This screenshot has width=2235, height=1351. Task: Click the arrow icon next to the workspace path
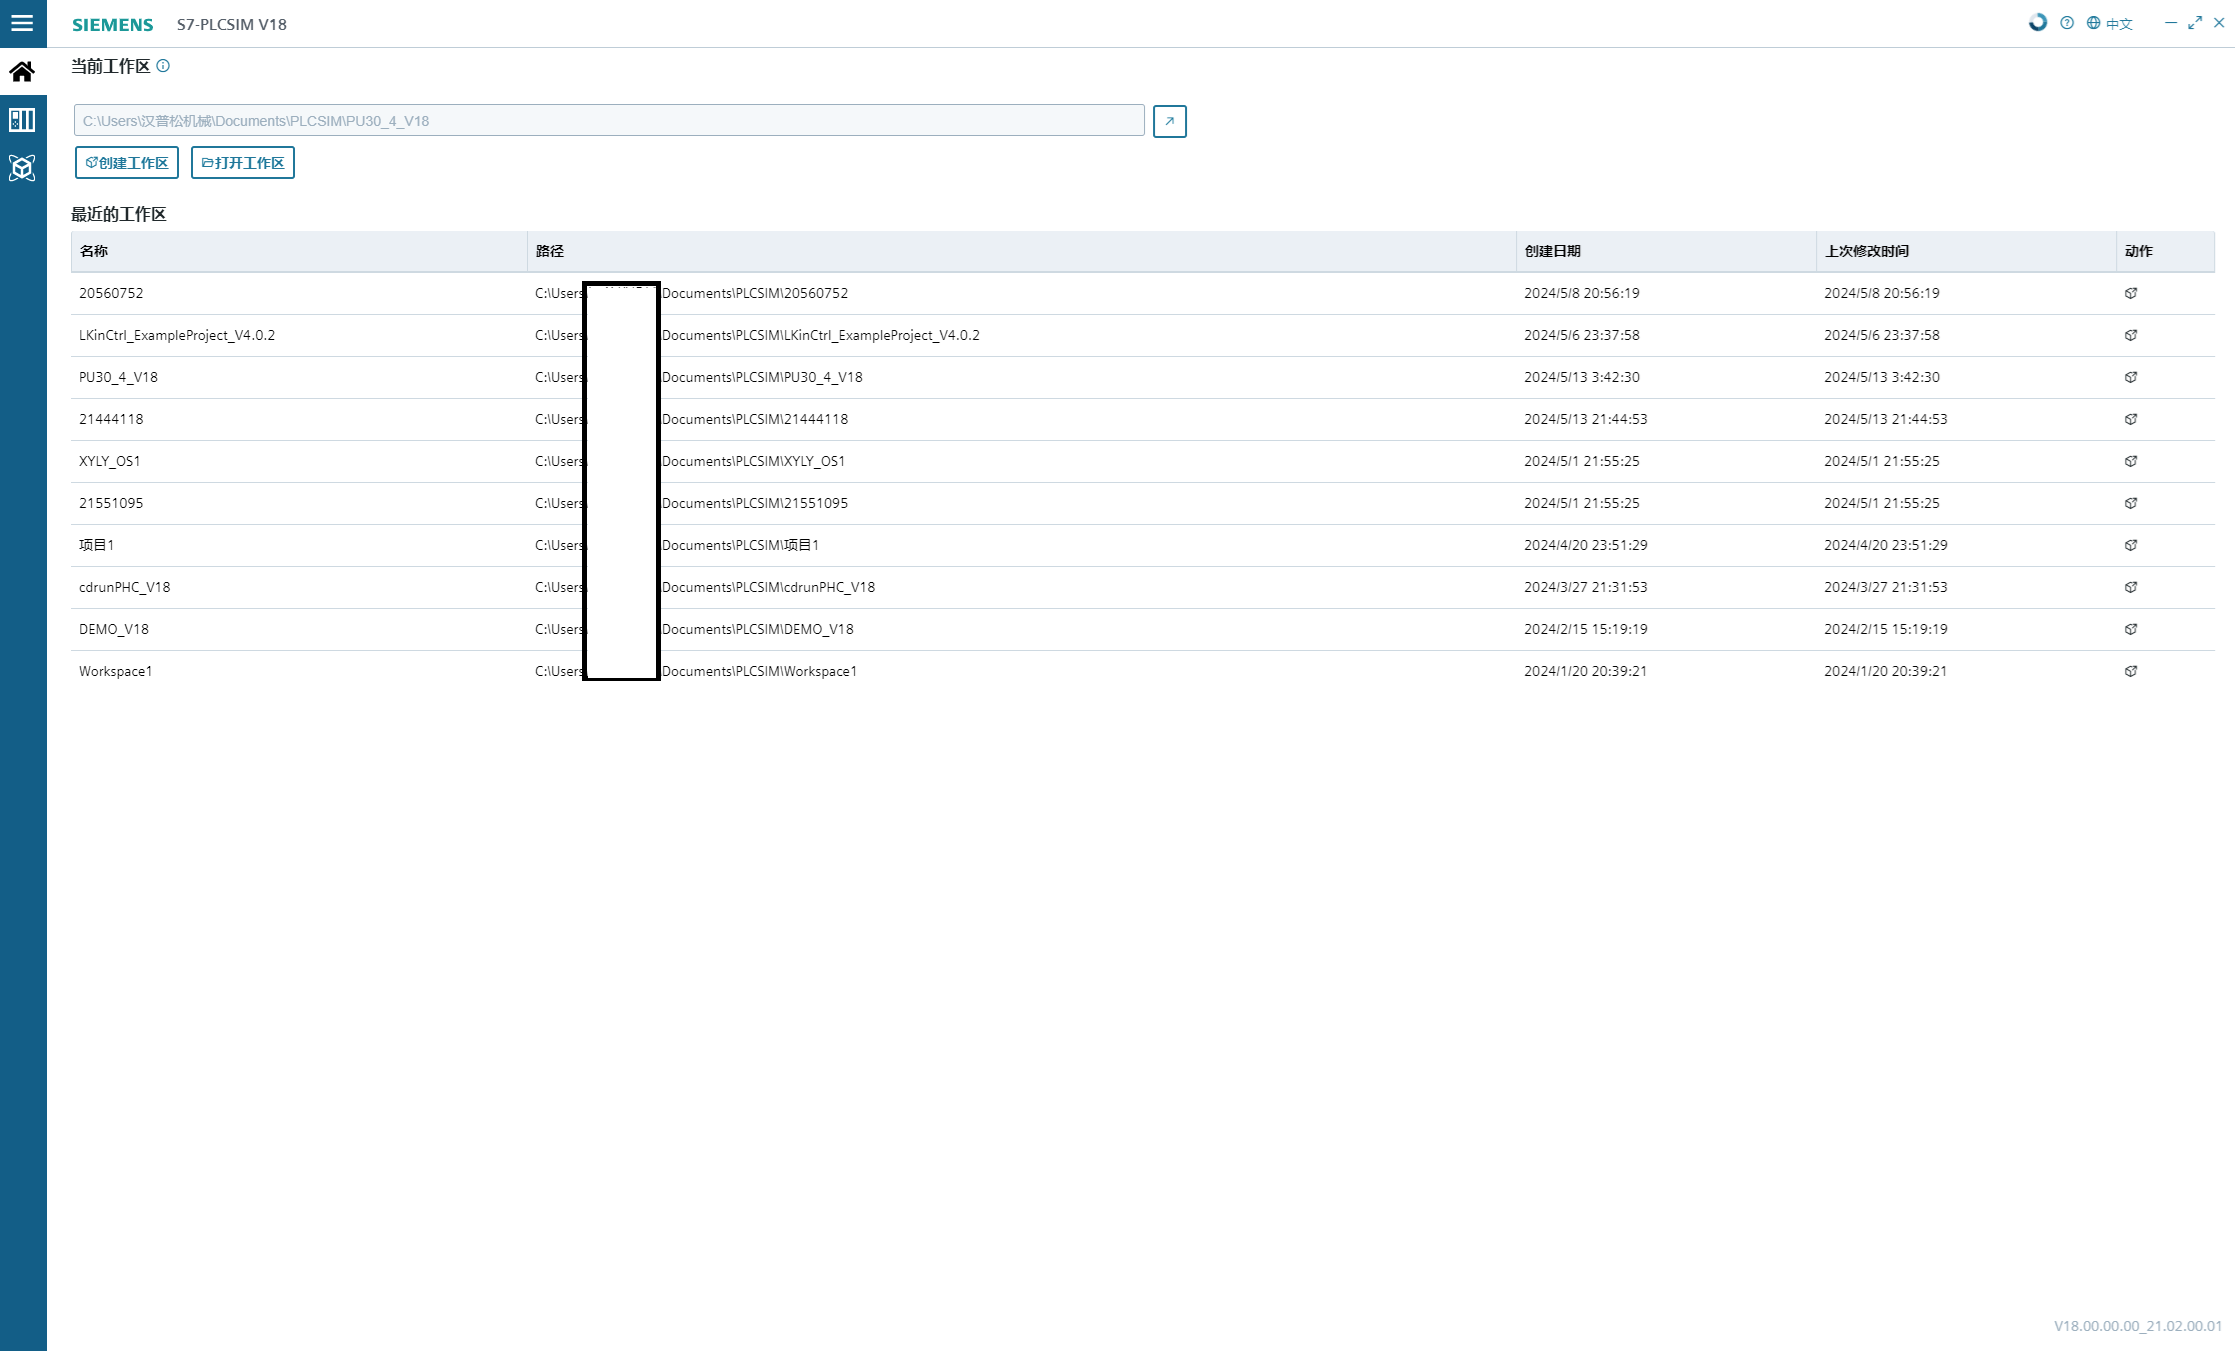1169,121
